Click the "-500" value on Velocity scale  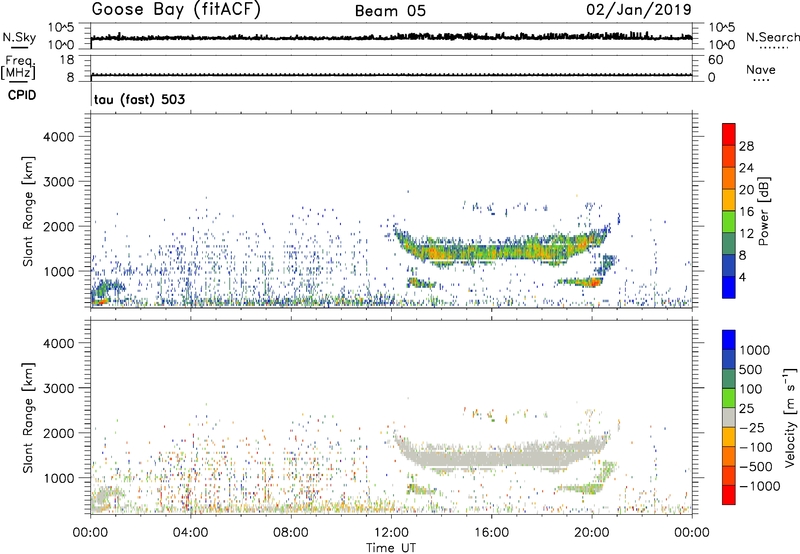[756, 467]
